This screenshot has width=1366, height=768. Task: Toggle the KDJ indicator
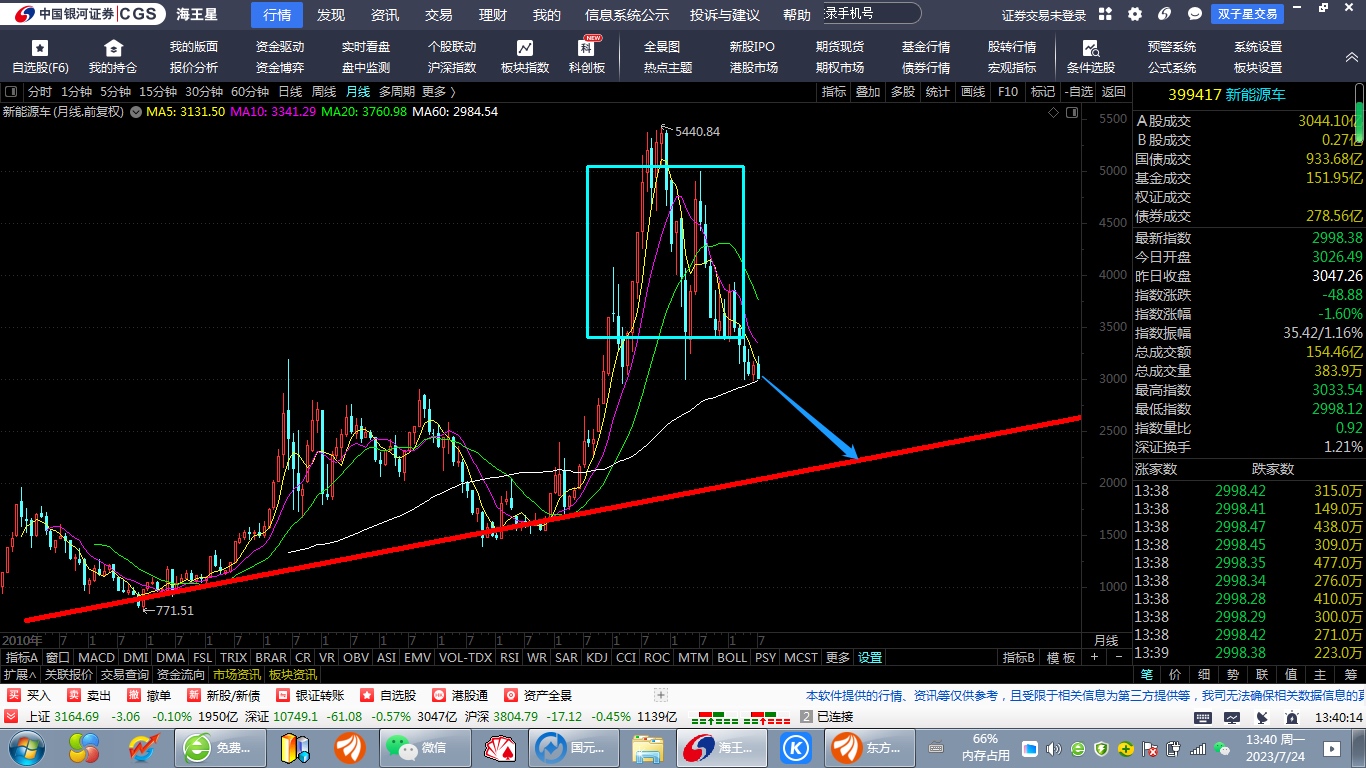click(x=597, y=657)
